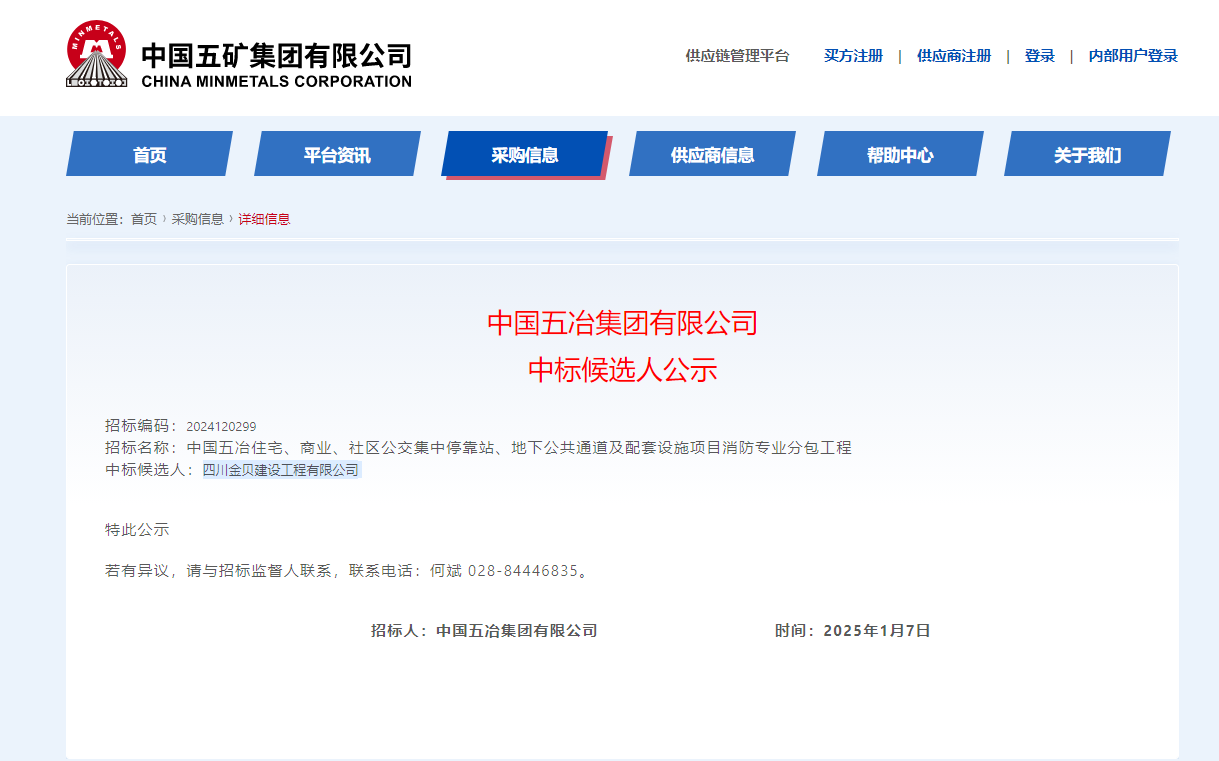Click the 招标人 中国五冶集团有限公司 line
Viewport: 1219px width, 761px height.
484,631
